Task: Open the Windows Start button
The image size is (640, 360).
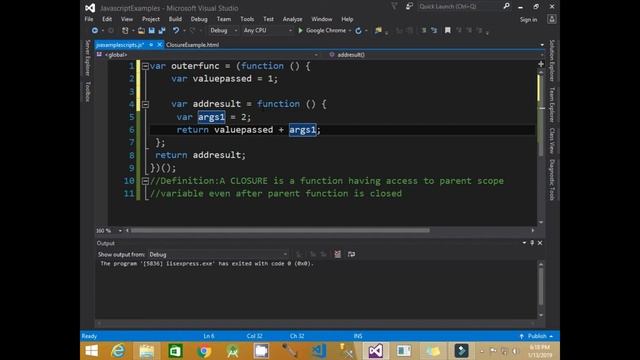Action: pyautogui.click(x=92, y=351)
